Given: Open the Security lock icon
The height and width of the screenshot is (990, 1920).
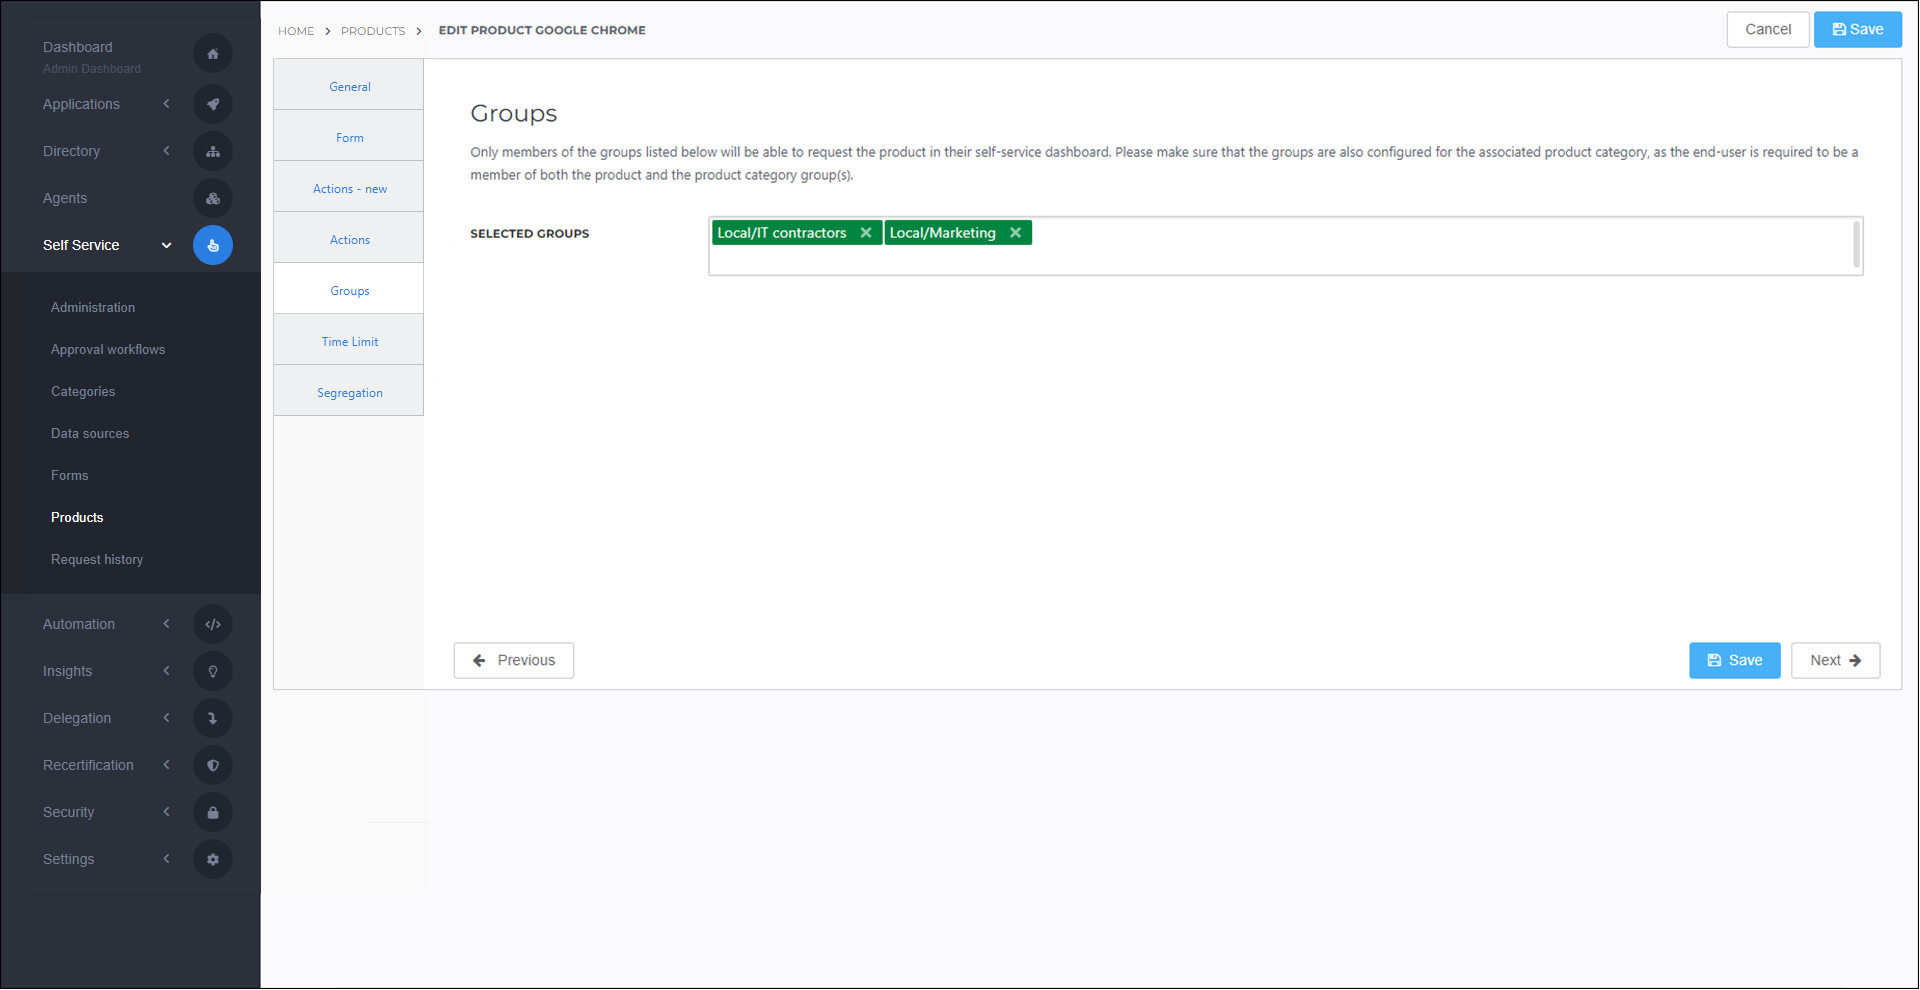Looking at the screenshot, I should pyautogui.click(x=212, y=811).
